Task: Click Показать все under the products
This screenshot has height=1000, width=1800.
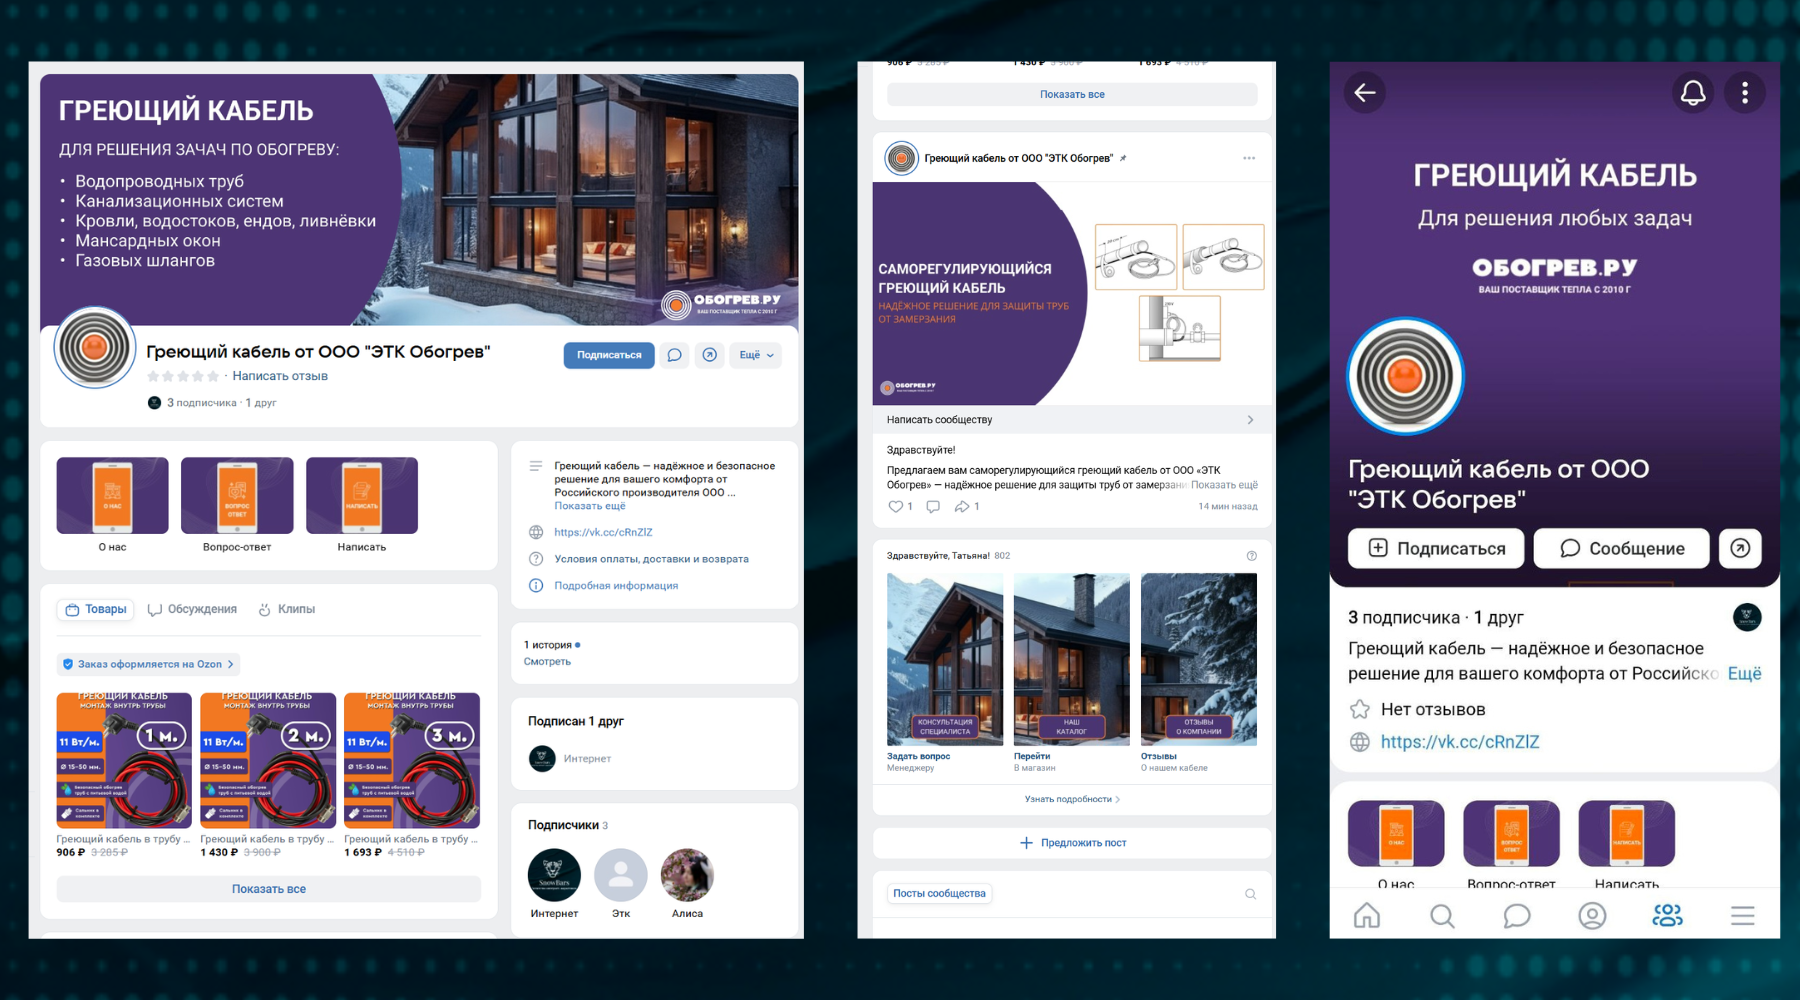Action: point(269,889)
